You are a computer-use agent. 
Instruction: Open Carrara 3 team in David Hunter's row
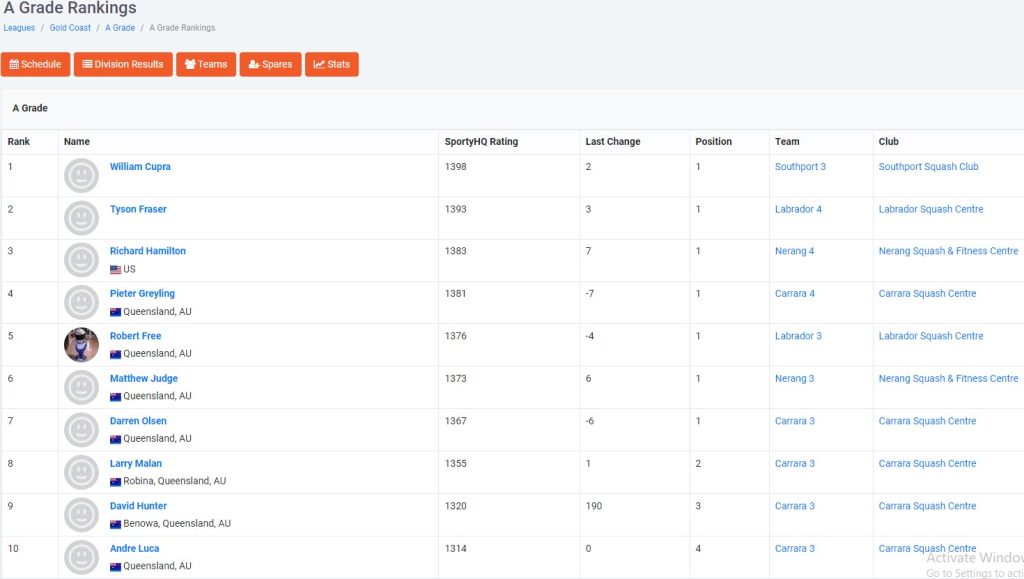(795, 506)
